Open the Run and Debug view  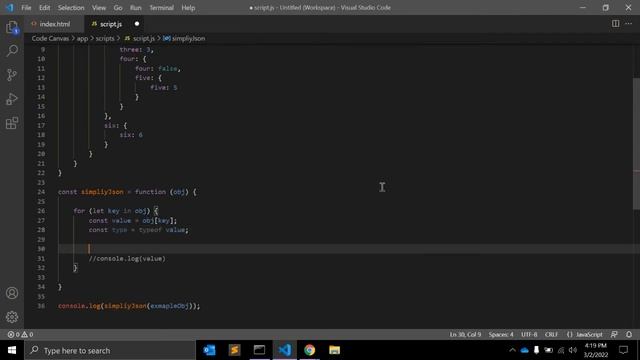point(12,99)
